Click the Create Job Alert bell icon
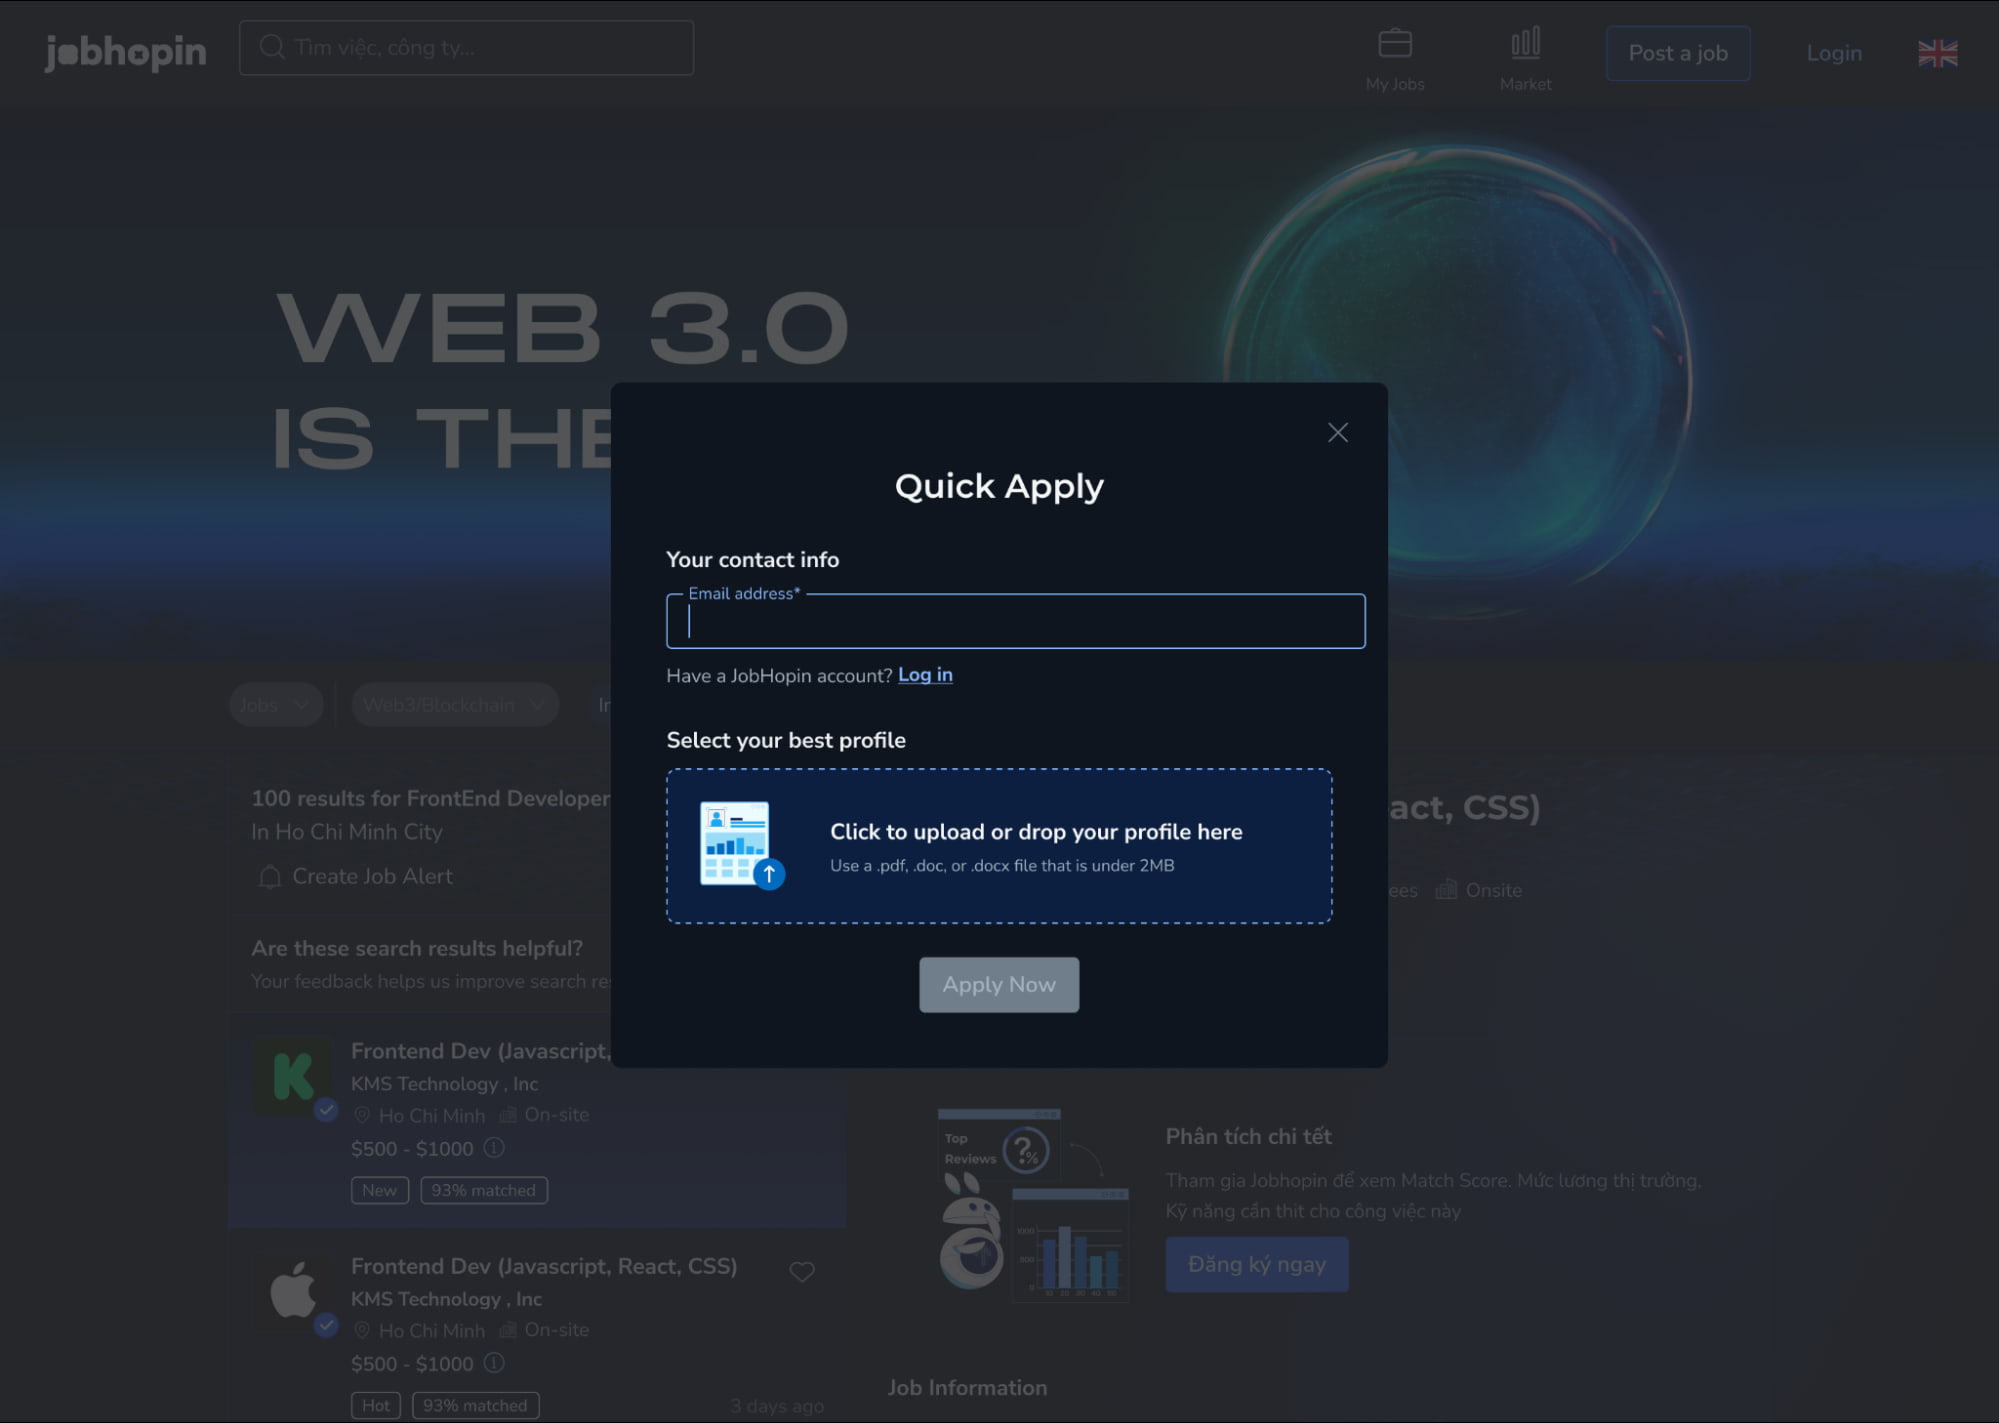The height and width of the screenshot is (1423, 1999). click(x=271, y=878)
